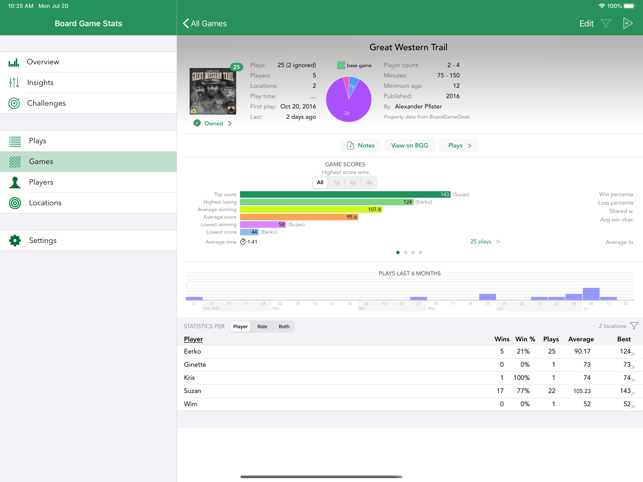The image size is (643, 482).
Task: Click the base game puzzle piece icon
Action: click(x=341, y=65)
